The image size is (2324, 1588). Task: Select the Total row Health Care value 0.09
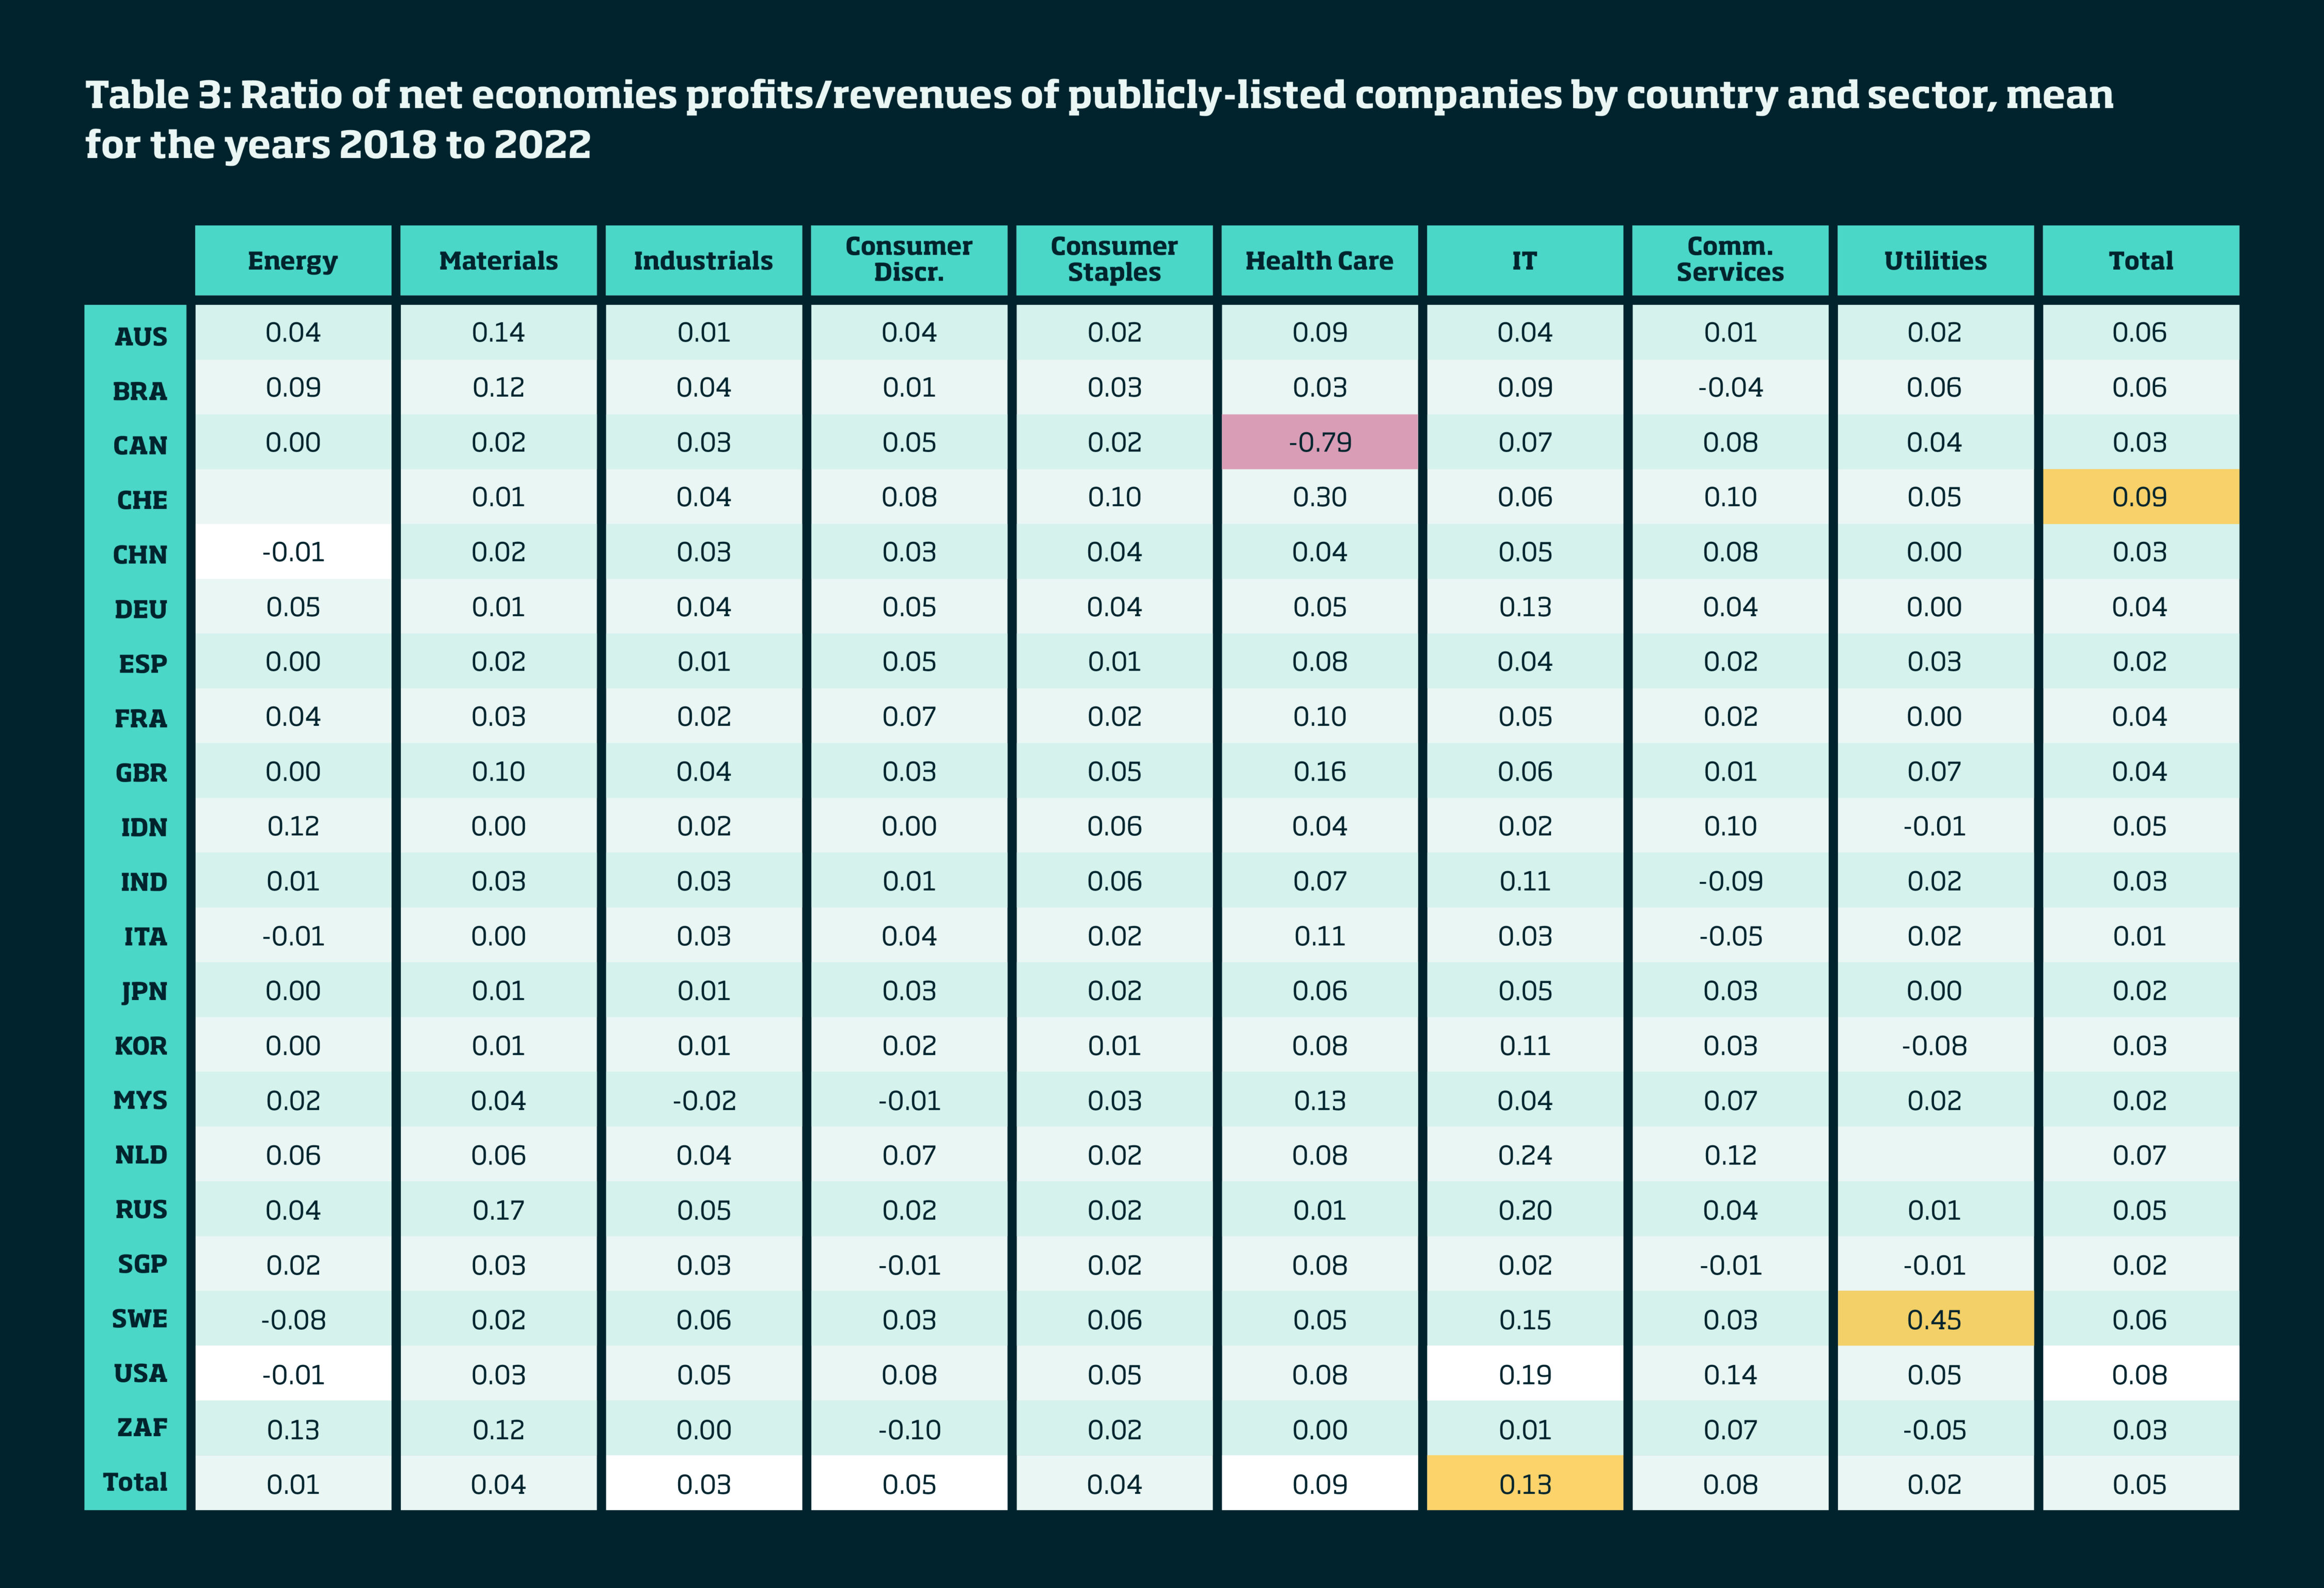click(1320, 1484)
